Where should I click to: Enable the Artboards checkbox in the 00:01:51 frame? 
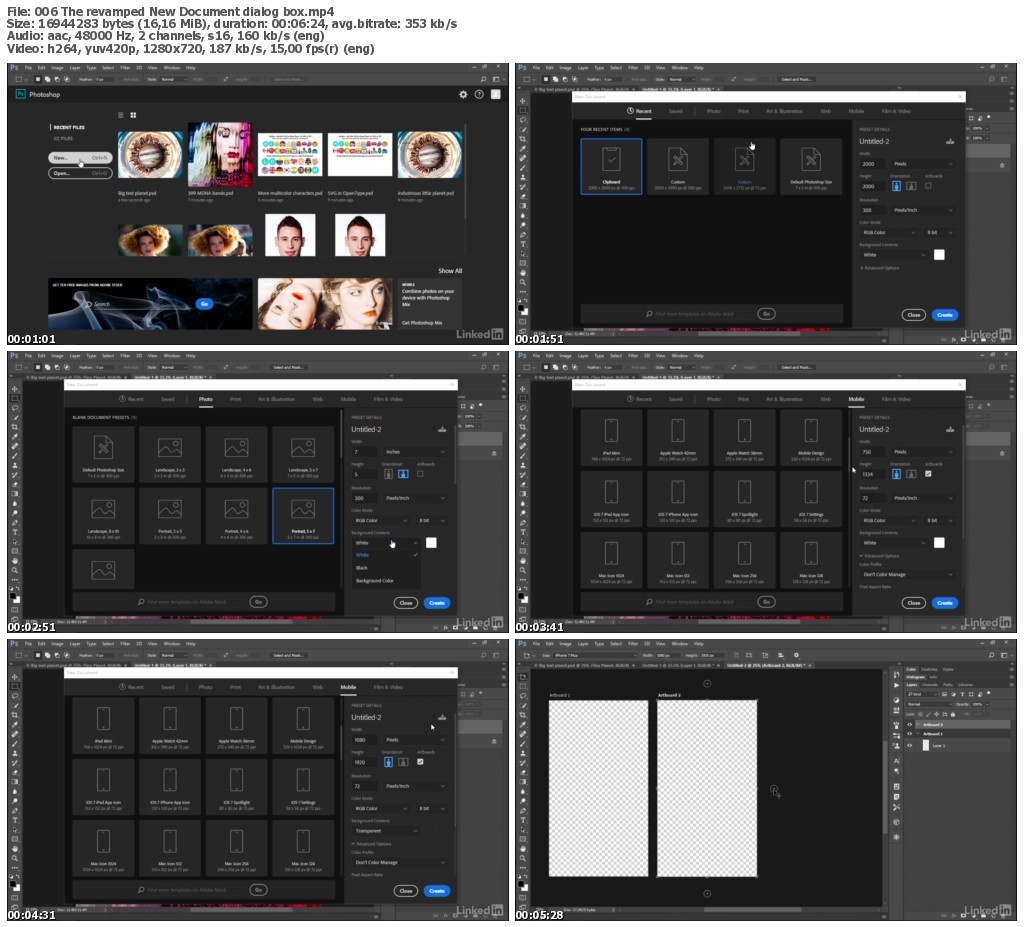pos(928,185)
